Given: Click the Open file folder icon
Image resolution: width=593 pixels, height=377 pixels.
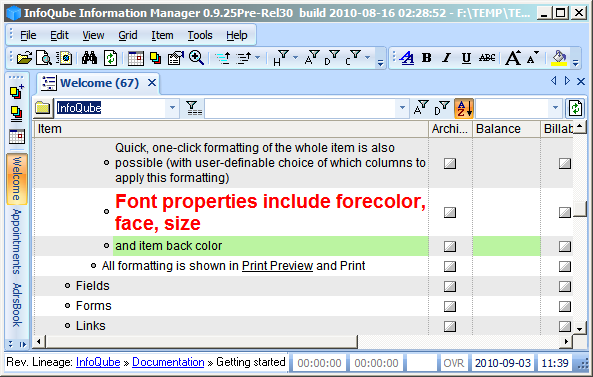Looking at the screenshot, I should pos(24,58).
